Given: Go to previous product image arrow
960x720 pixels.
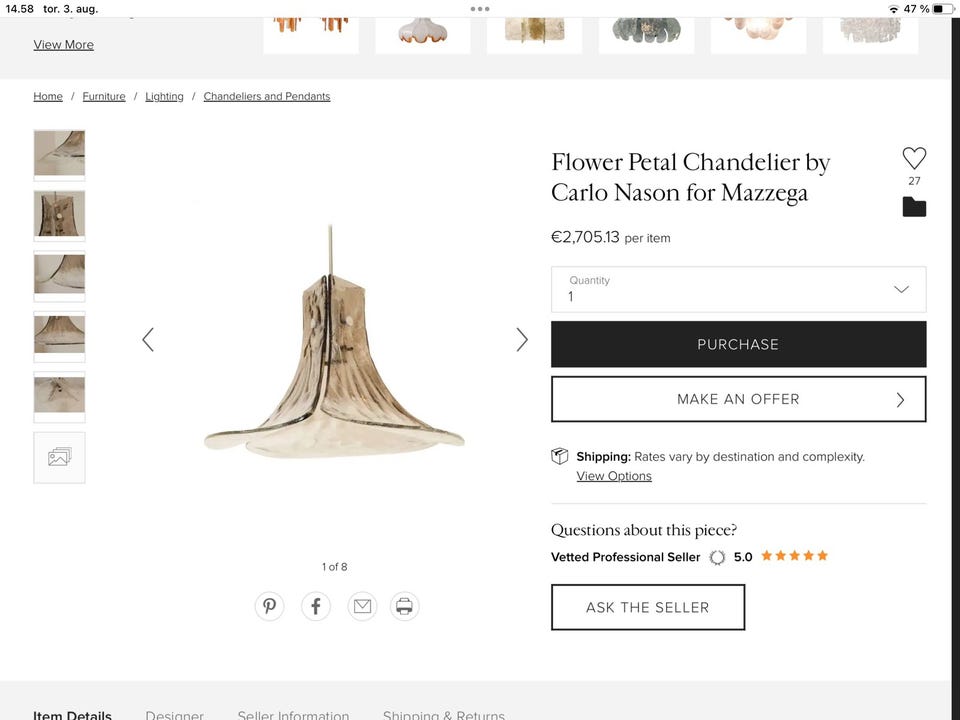Looking at the screenshot, I should pyautogui.click(x=148, y=340).
